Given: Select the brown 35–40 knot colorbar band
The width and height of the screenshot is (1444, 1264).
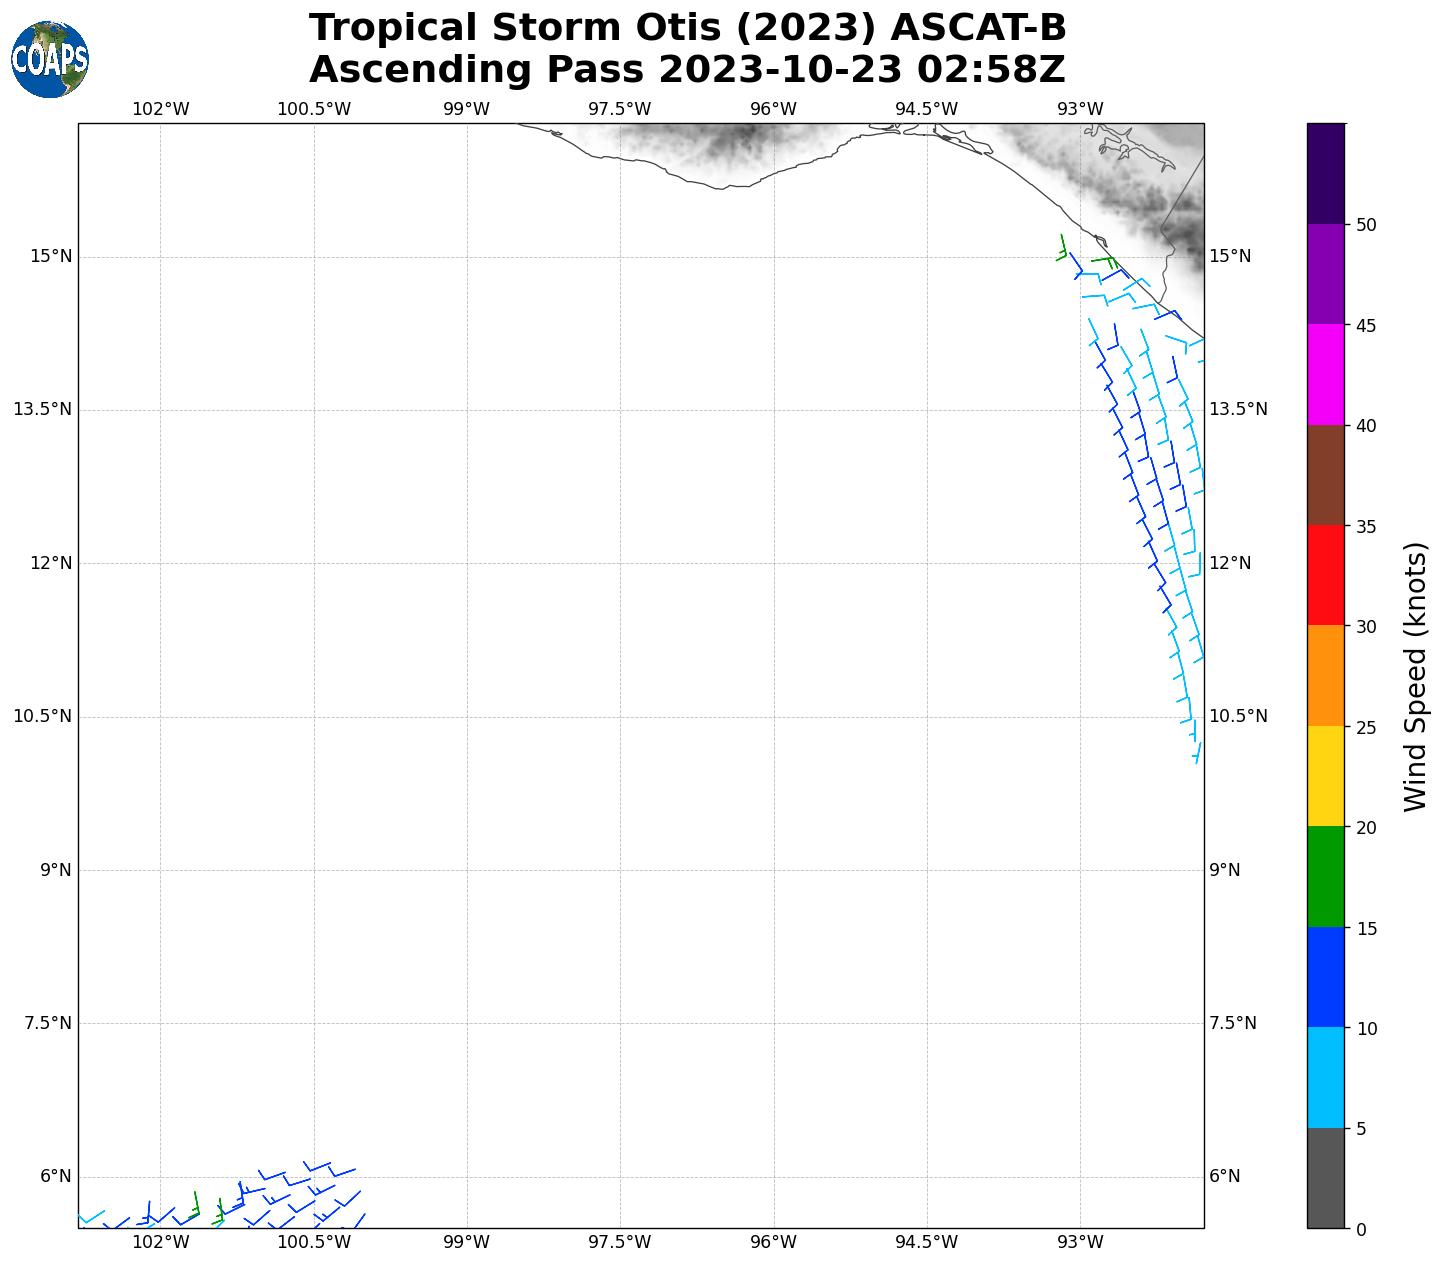Looking at the screenshot, I should click(x=1326, y=475).
